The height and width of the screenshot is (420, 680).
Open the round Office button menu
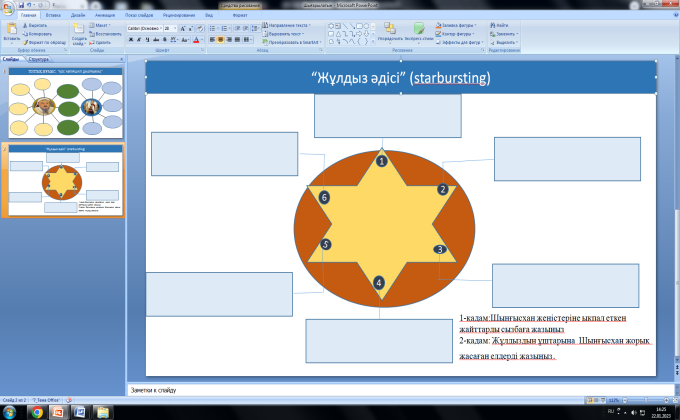point(8,8)
